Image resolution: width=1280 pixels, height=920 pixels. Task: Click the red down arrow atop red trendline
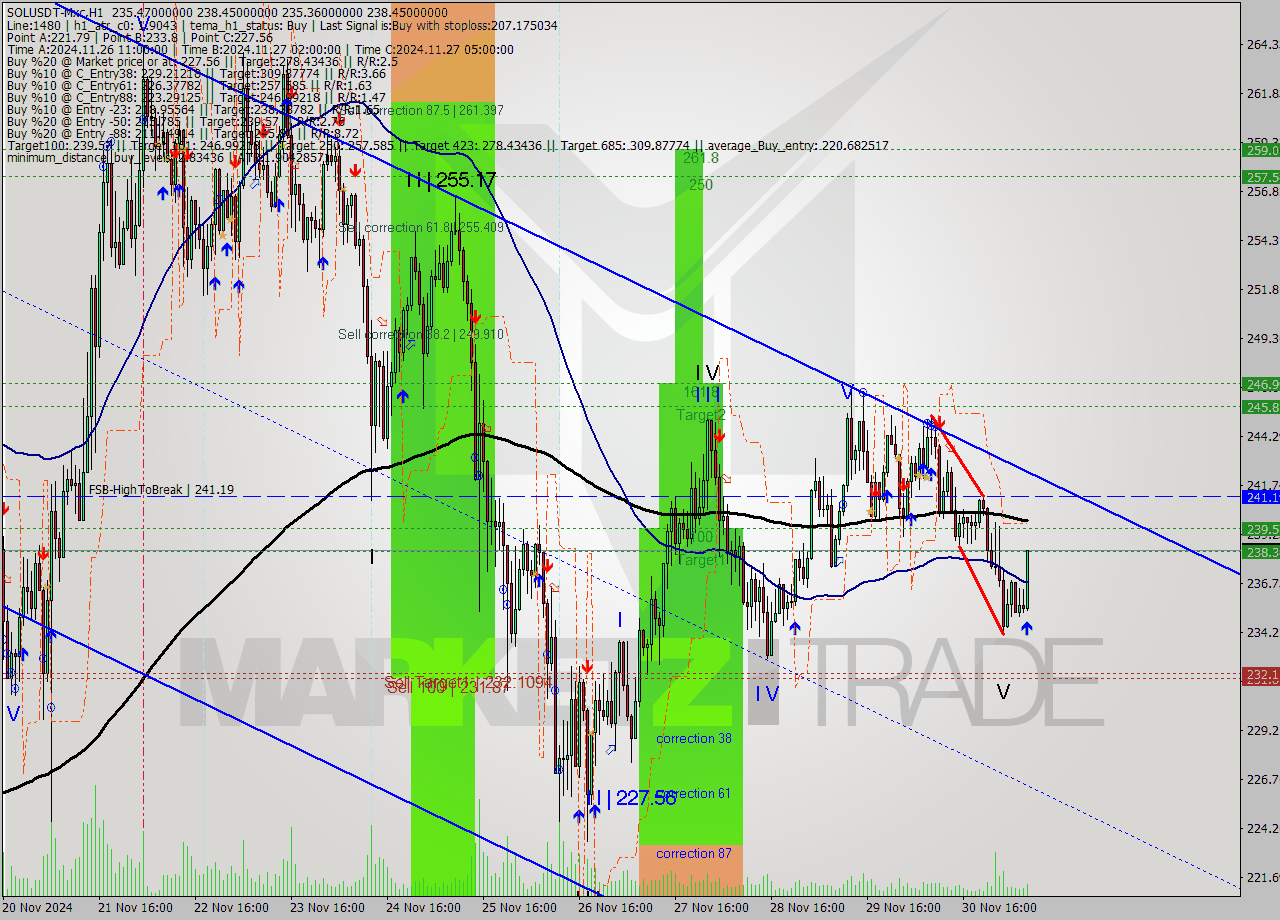(937, 422)
